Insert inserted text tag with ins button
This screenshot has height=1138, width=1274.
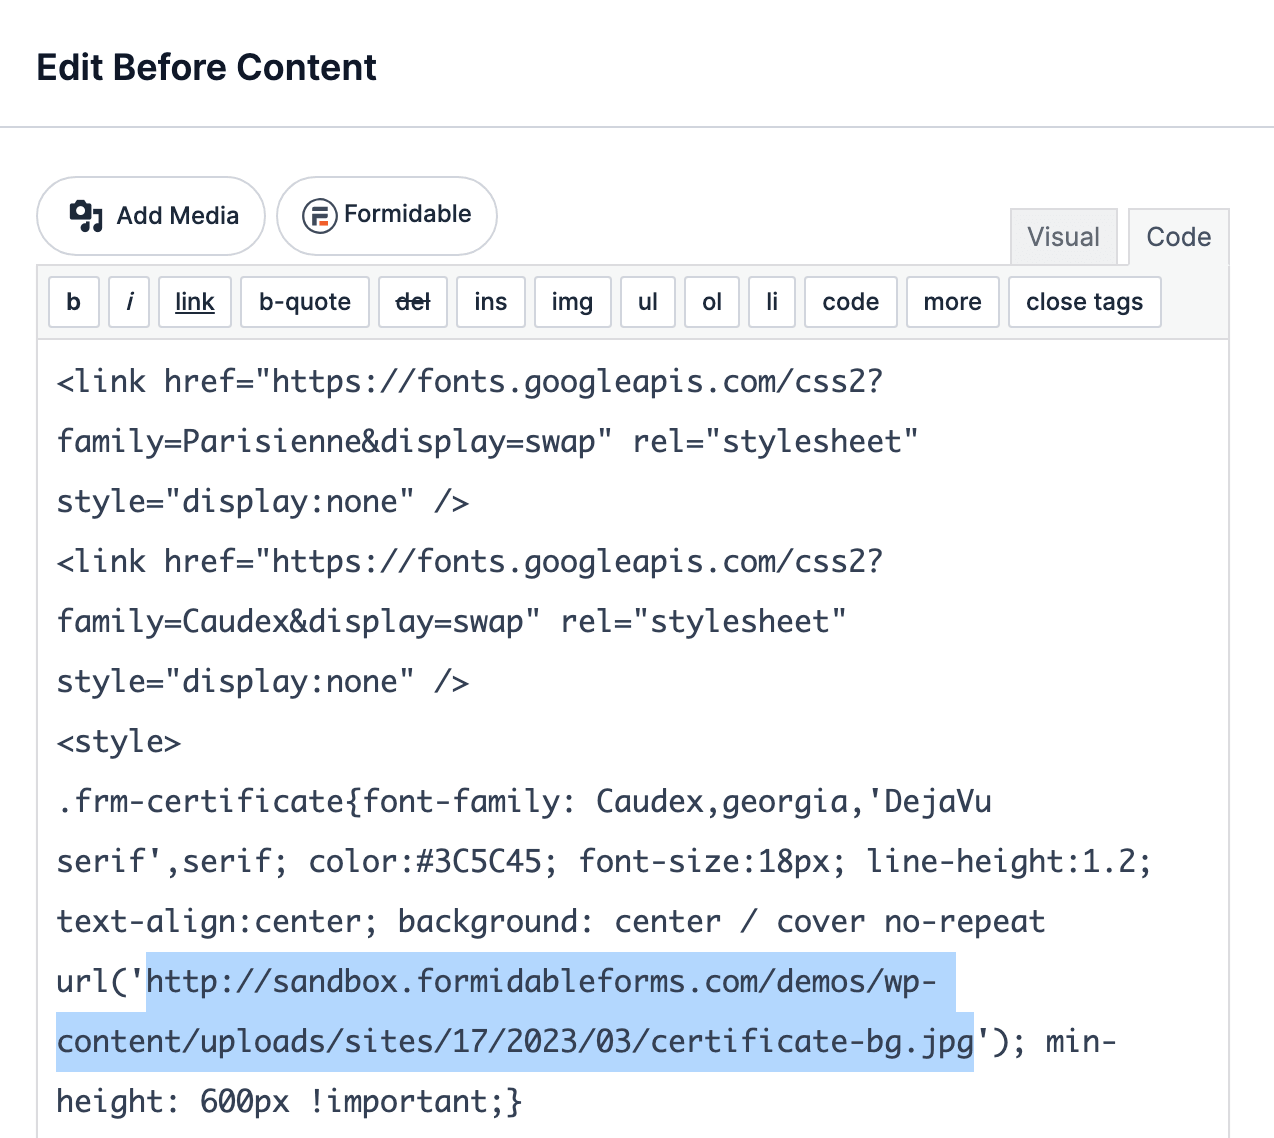tap(491, 302)
